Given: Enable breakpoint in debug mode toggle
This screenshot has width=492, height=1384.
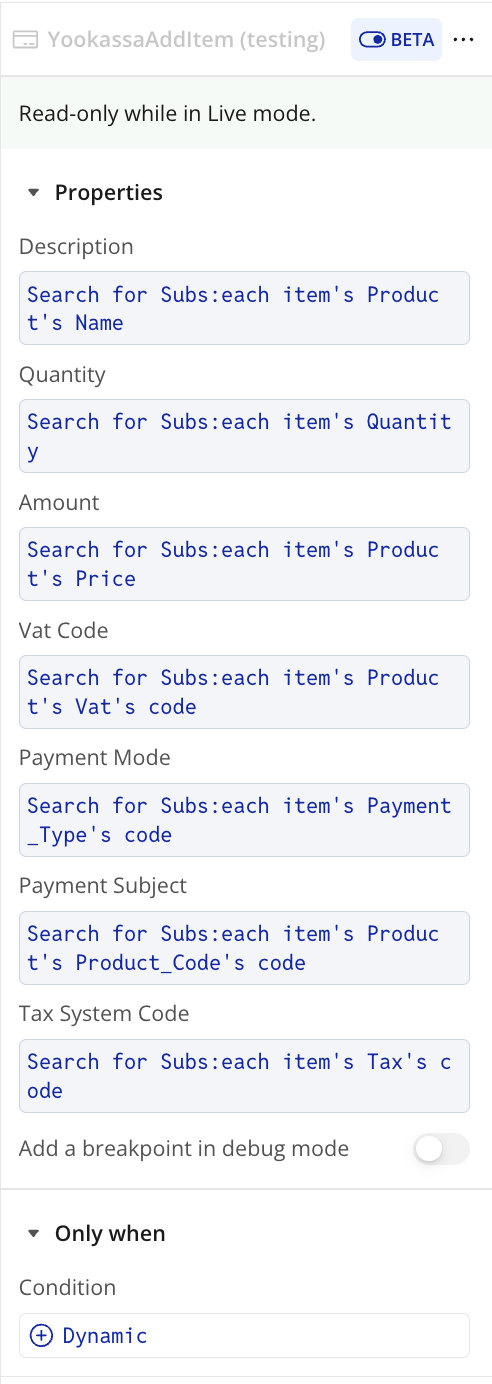Looking at the screenshot, I should 442,1149.
